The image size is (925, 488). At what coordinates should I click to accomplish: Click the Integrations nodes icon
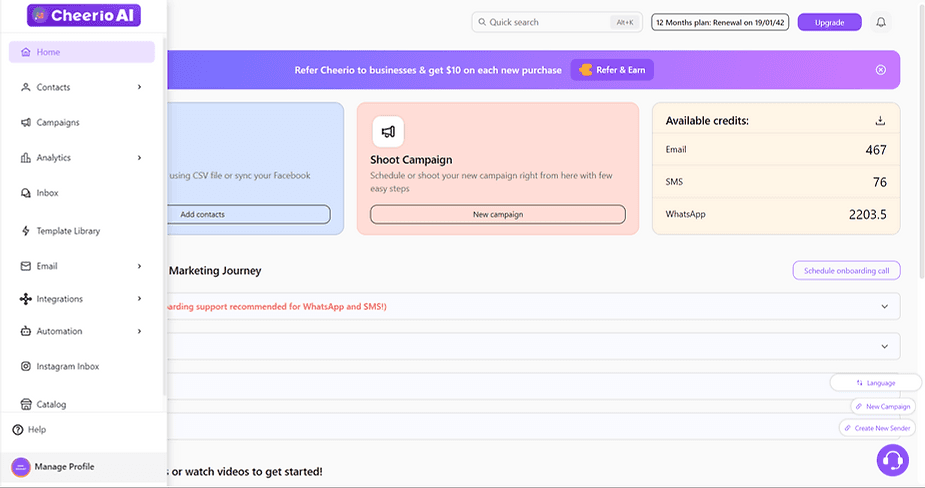click(25, 299)
